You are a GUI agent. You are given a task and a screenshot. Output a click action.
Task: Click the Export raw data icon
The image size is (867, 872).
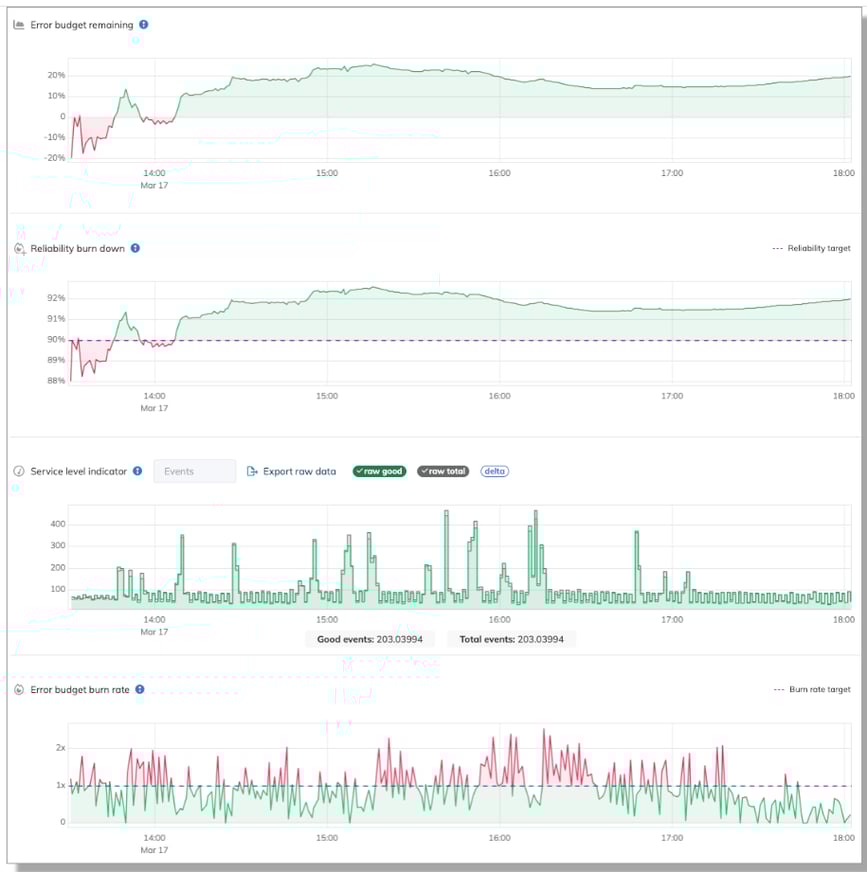252,471
